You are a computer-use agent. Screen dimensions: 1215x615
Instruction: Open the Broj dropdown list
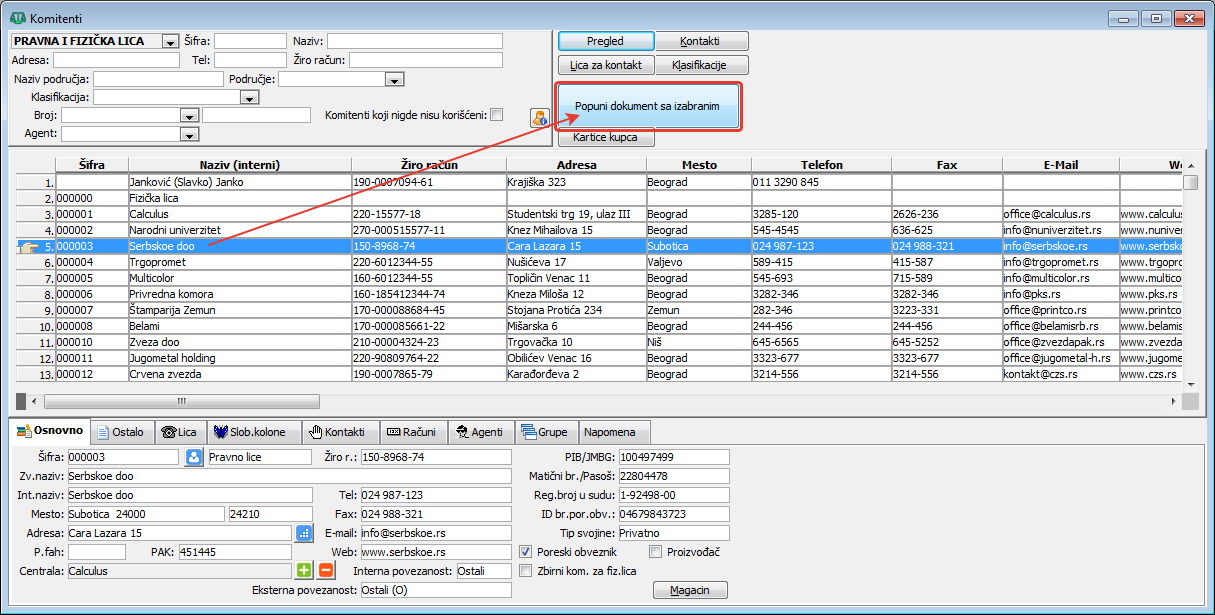[x=190, y=116]
